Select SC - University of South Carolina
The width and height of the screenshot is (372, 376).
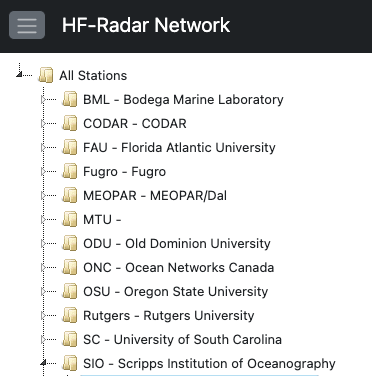182,339
